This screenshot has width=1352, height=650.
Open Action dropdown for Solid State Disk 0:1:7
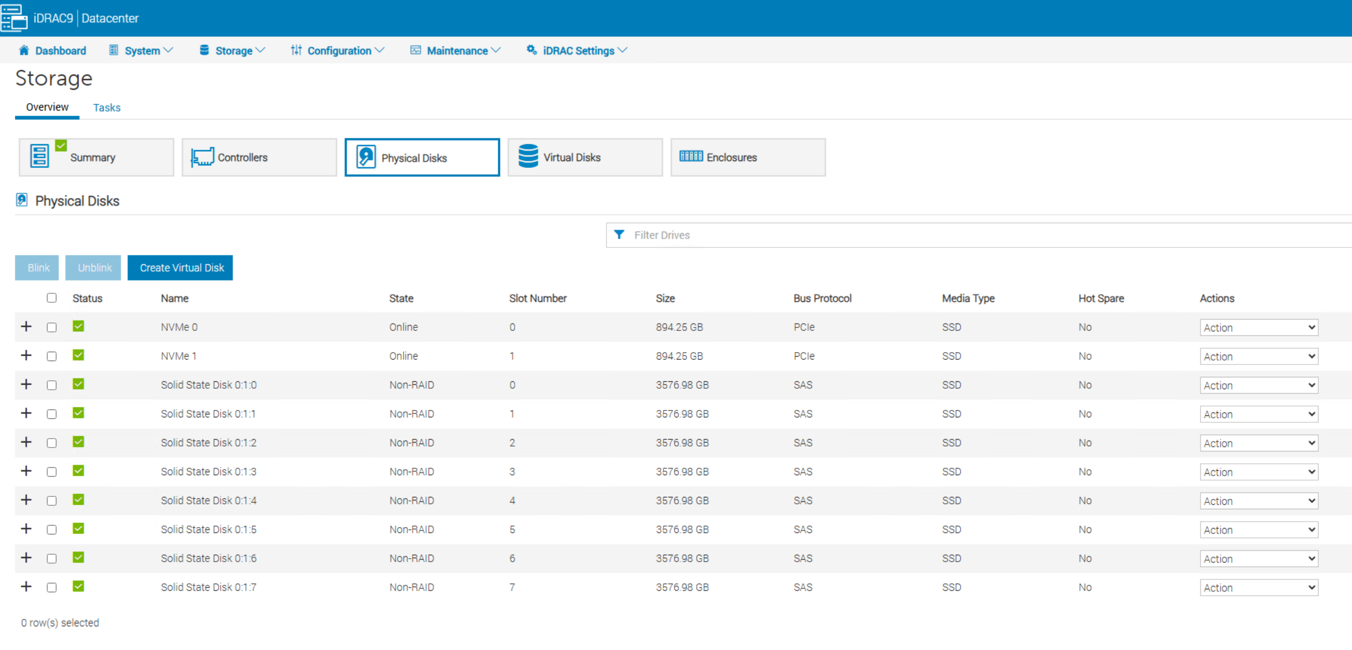(x=1258, y=588)
